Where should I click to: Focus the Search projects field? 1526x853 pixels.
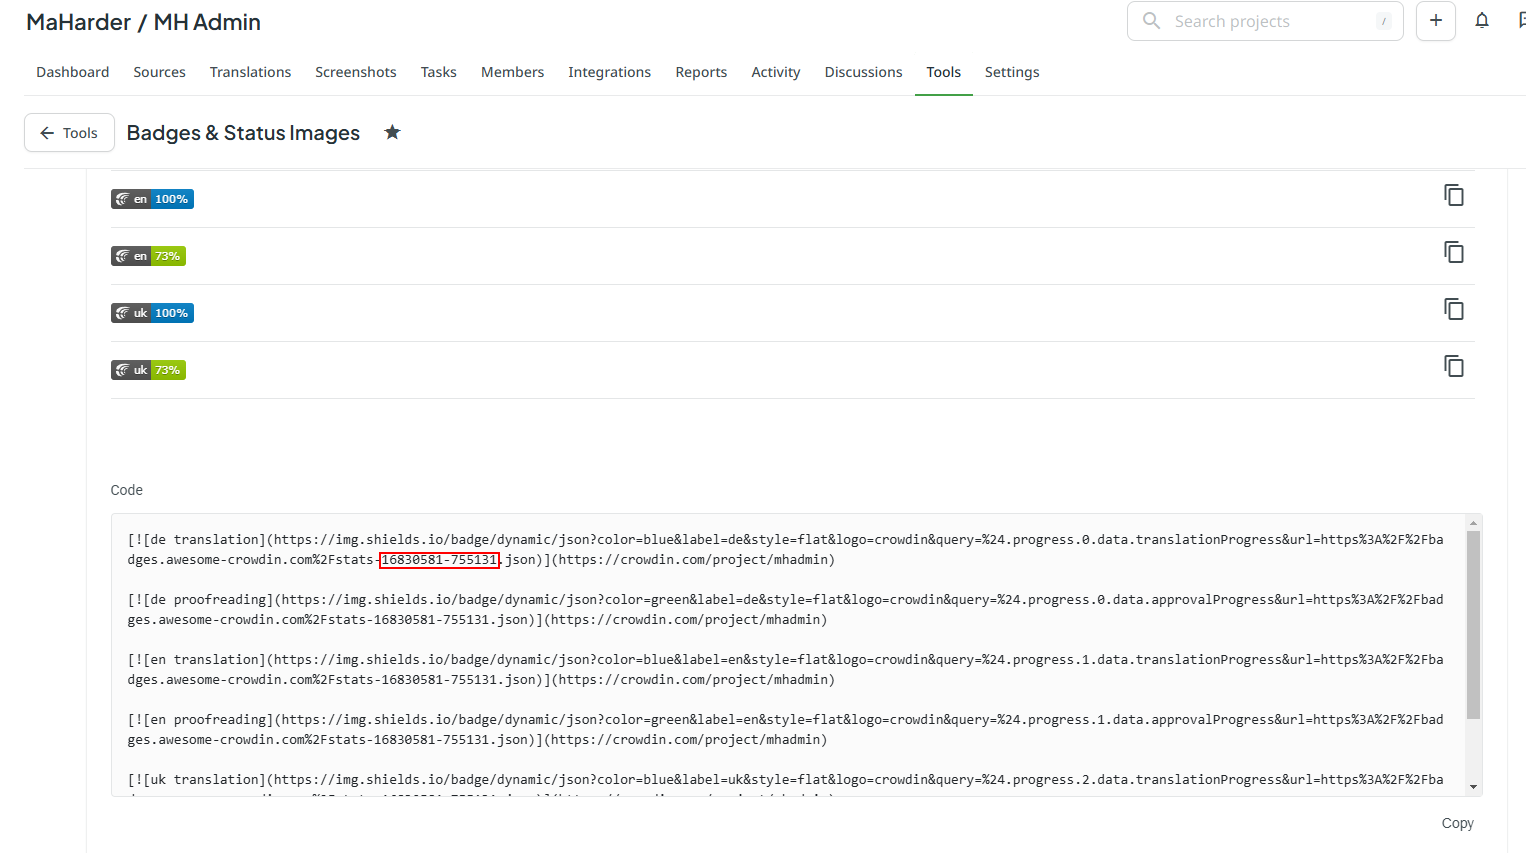1265,21
